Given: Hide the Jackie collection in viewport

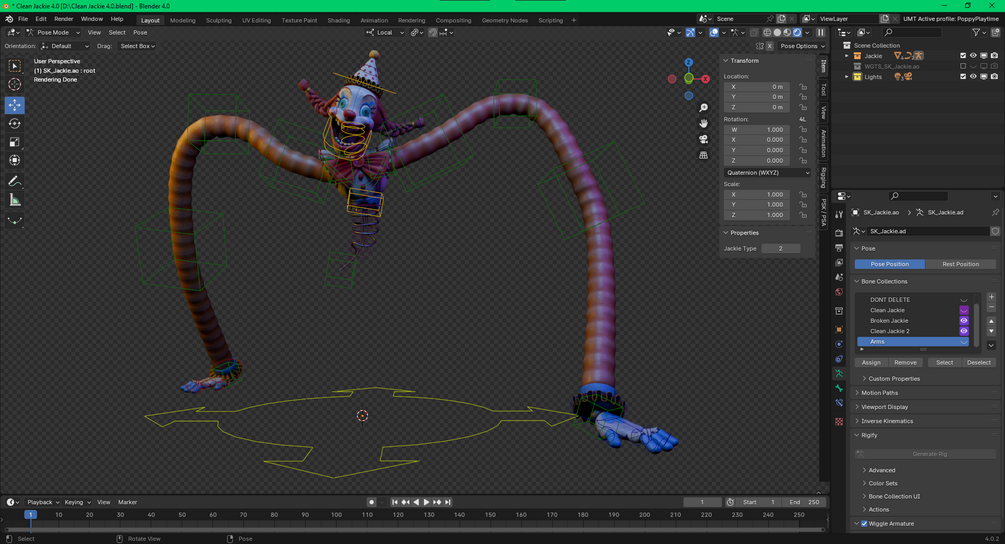Looking at the screenshot, I should (x=973, y=56).
